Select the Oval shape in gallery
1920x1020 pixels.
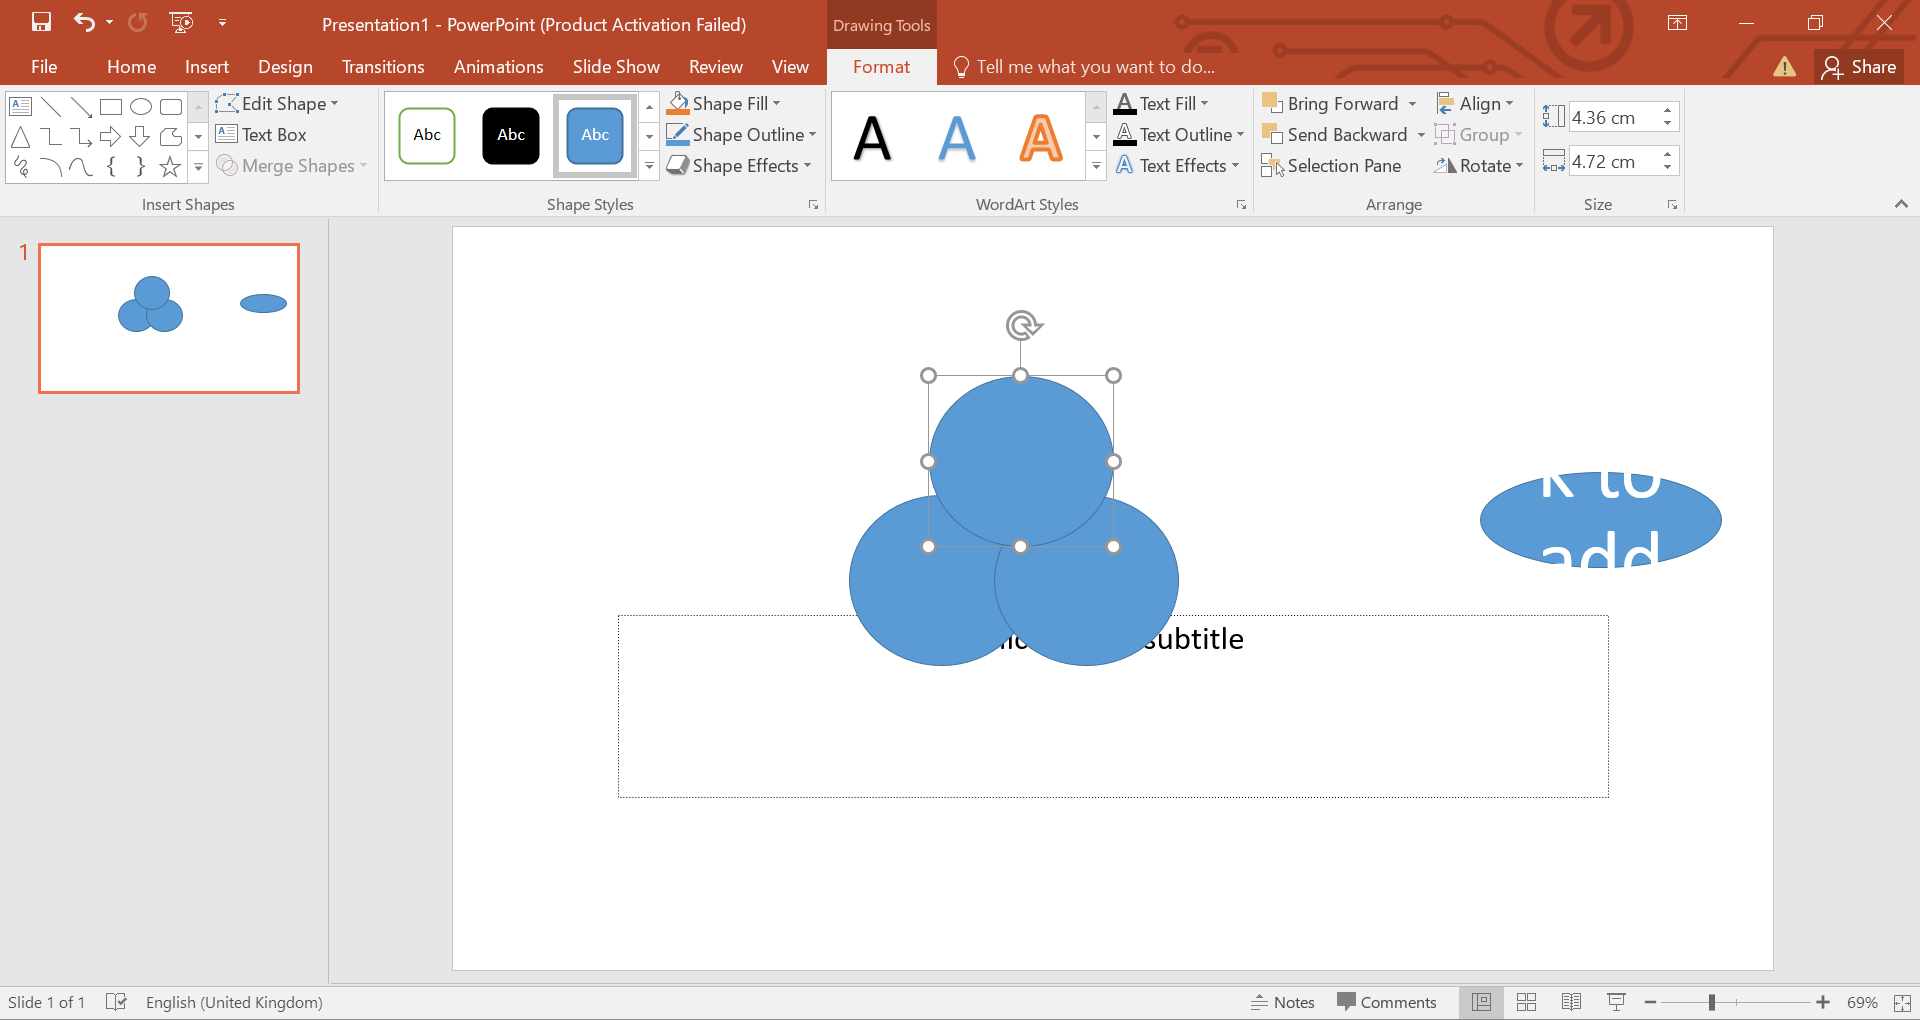[141, 106]
